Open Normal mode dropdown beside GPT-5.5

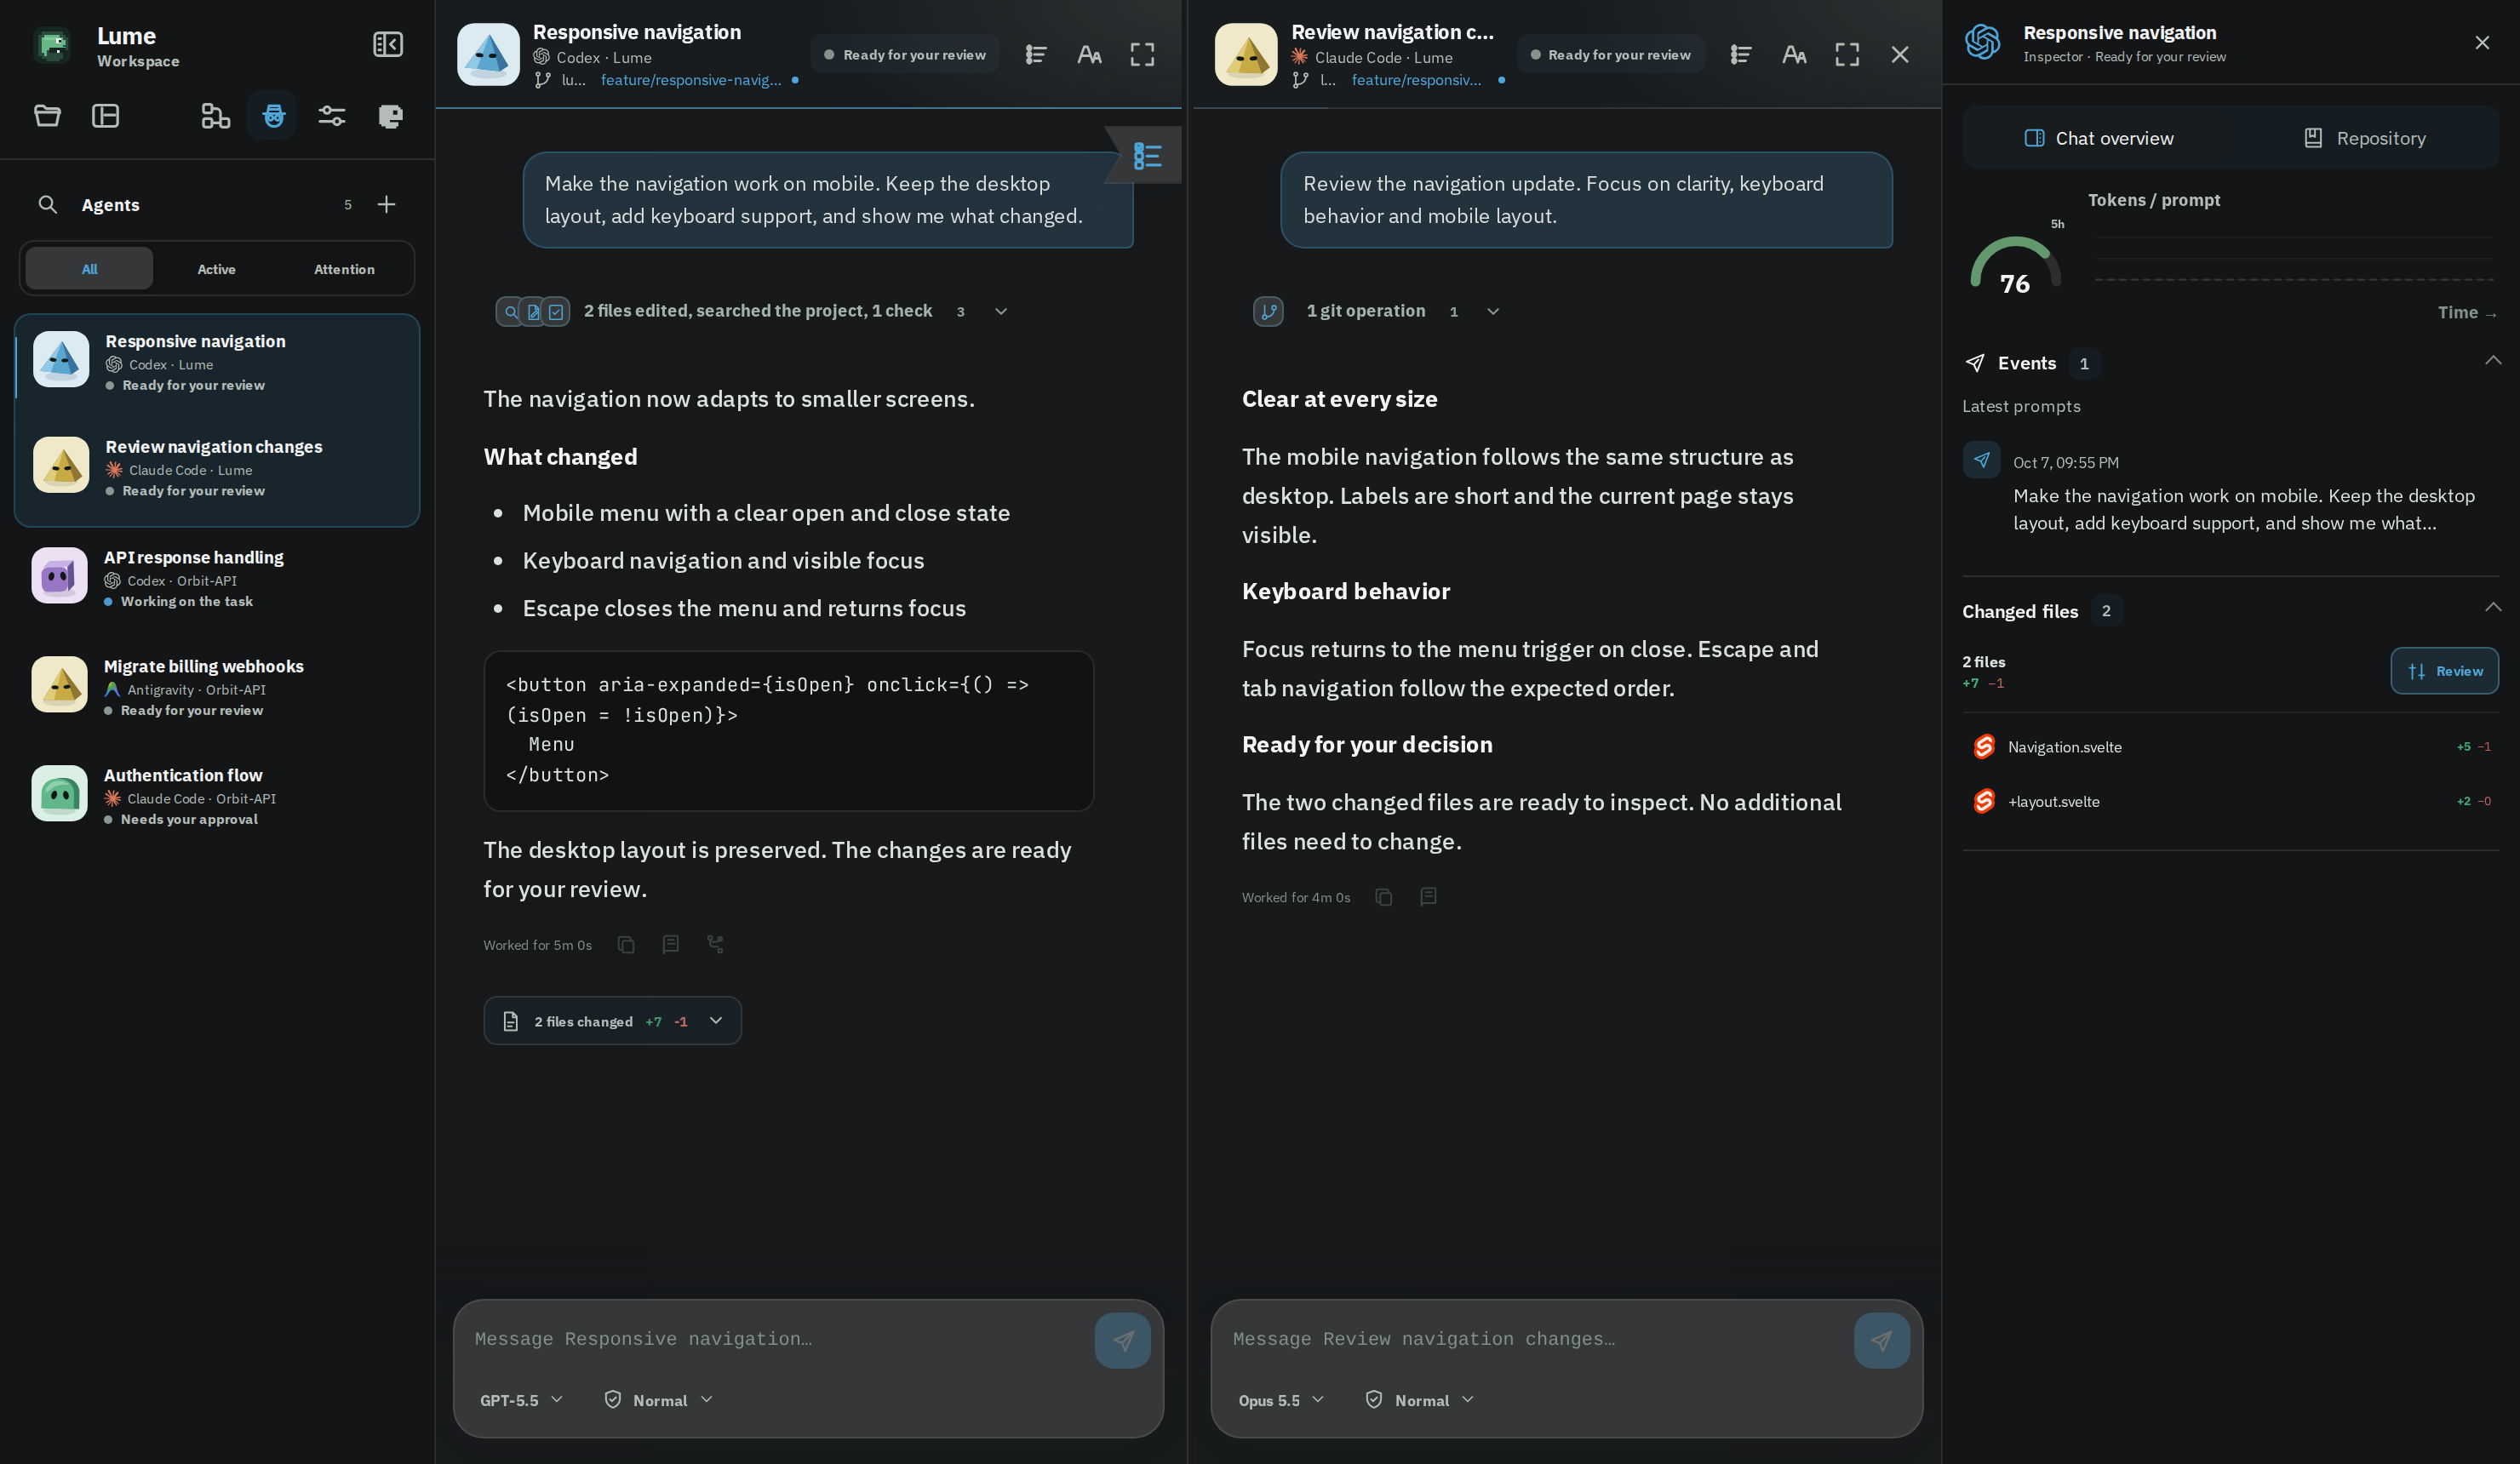click(x=659, y=1400)
